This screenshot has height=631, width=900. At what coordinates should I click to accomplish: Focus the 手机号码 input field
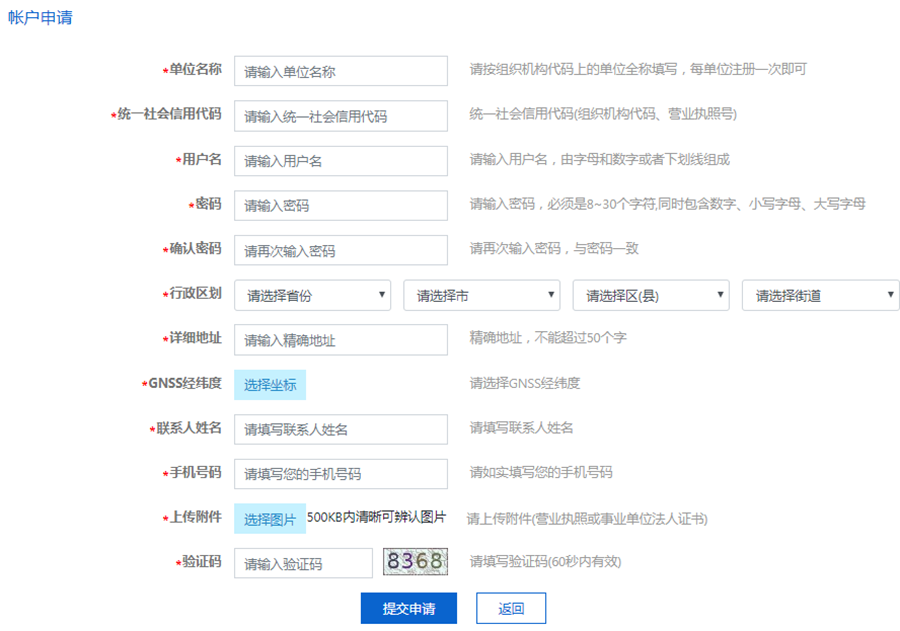340,474
